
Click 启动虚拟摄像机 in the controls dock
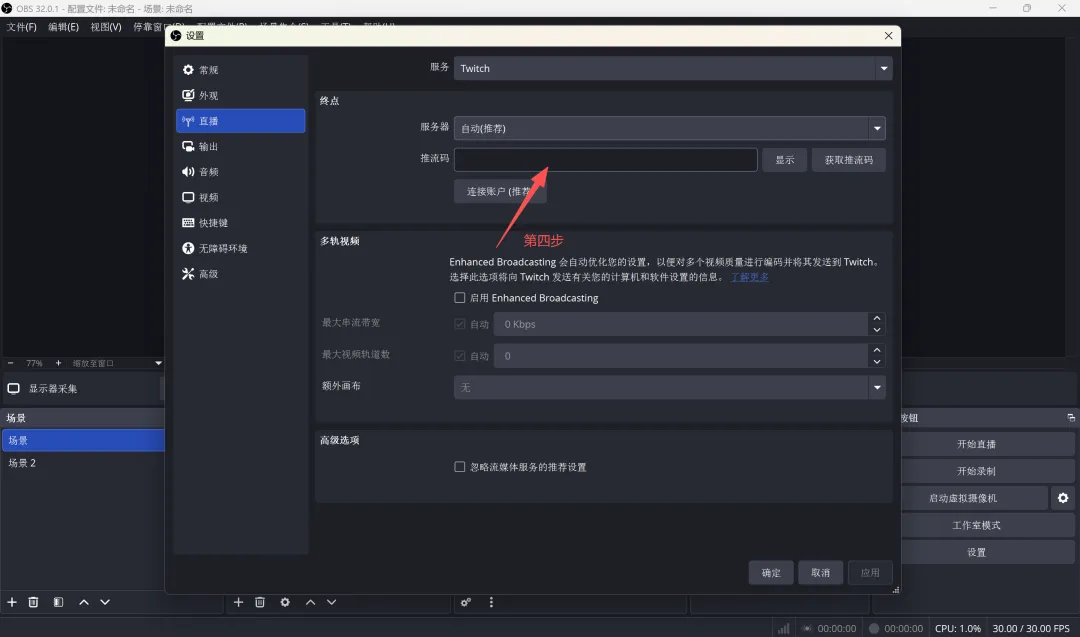[974, 498]
